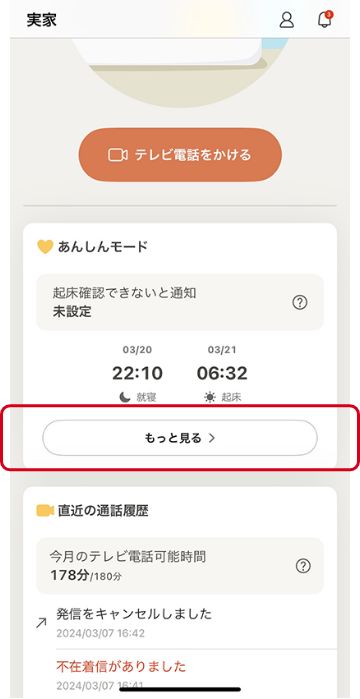The width and height of the screenshot is (360, 699).
Task: Open the 発信をキャンセルしました history entry
Action: click(x=196, y=622)
